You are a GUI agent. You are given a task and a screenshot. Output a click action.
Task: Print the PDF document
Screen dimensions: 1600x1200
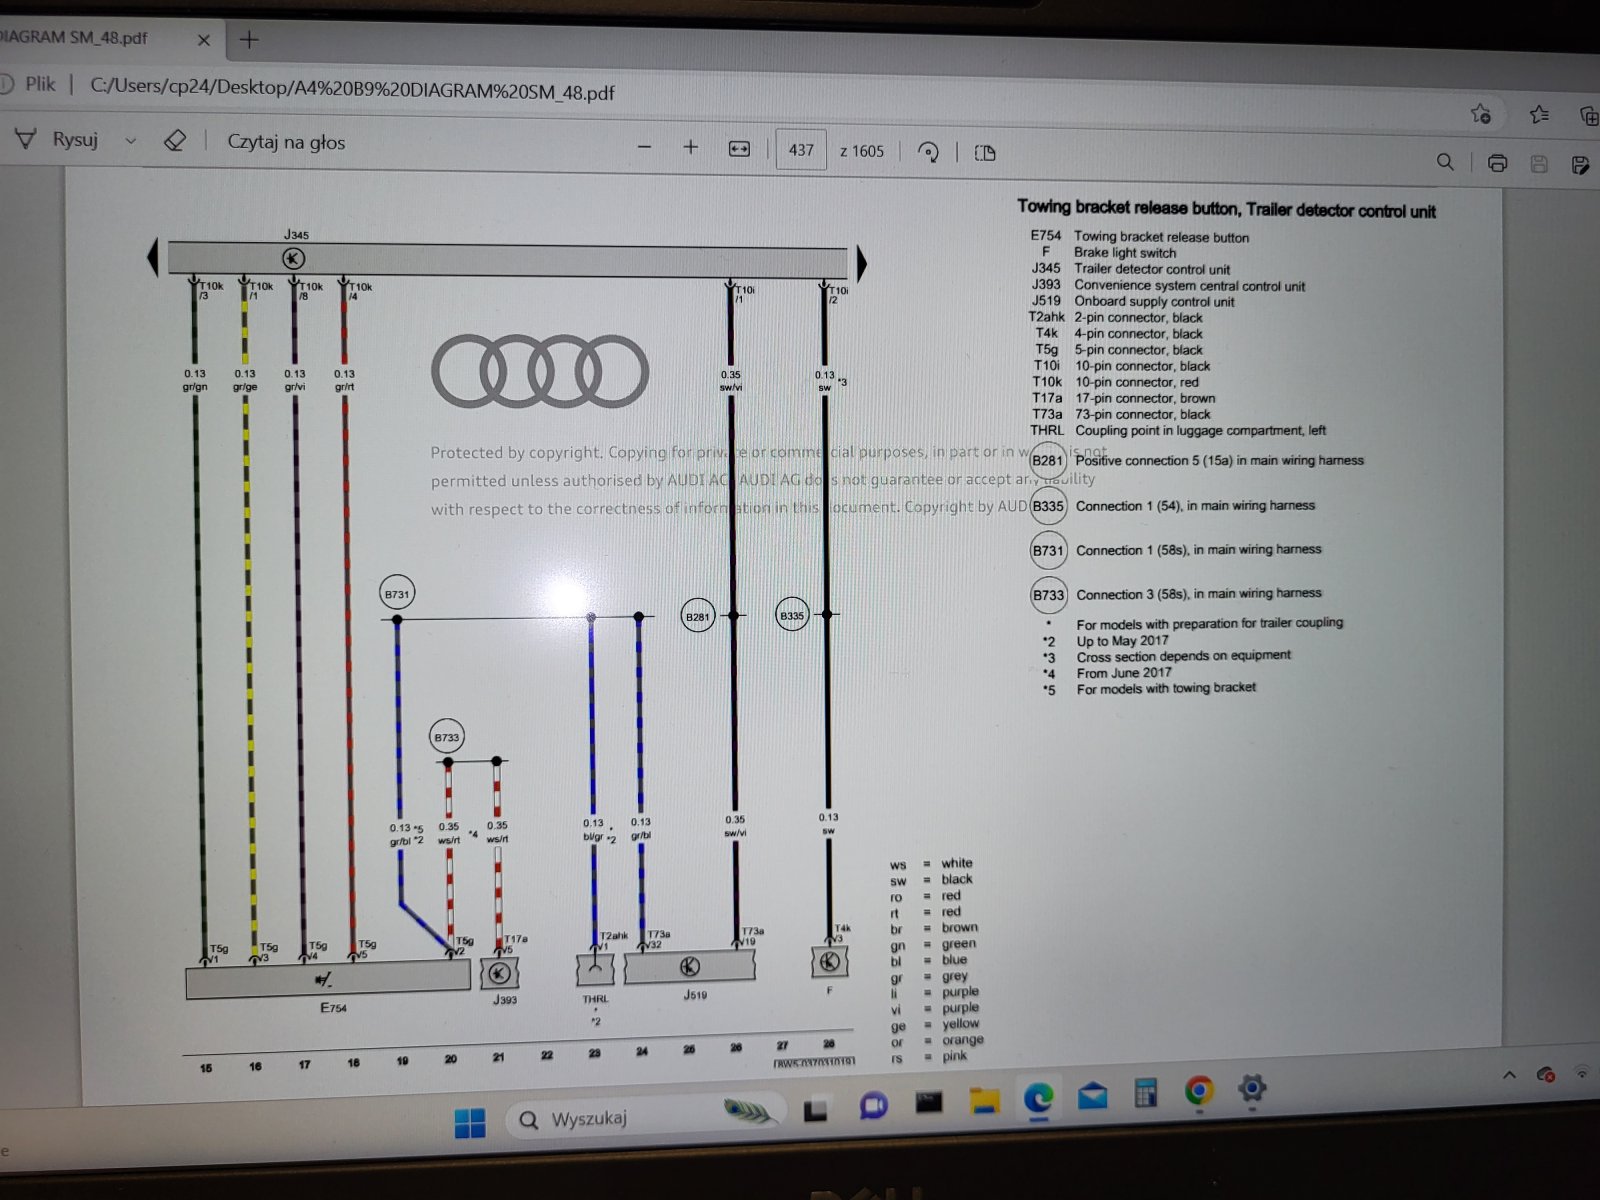coord(1497,163)
